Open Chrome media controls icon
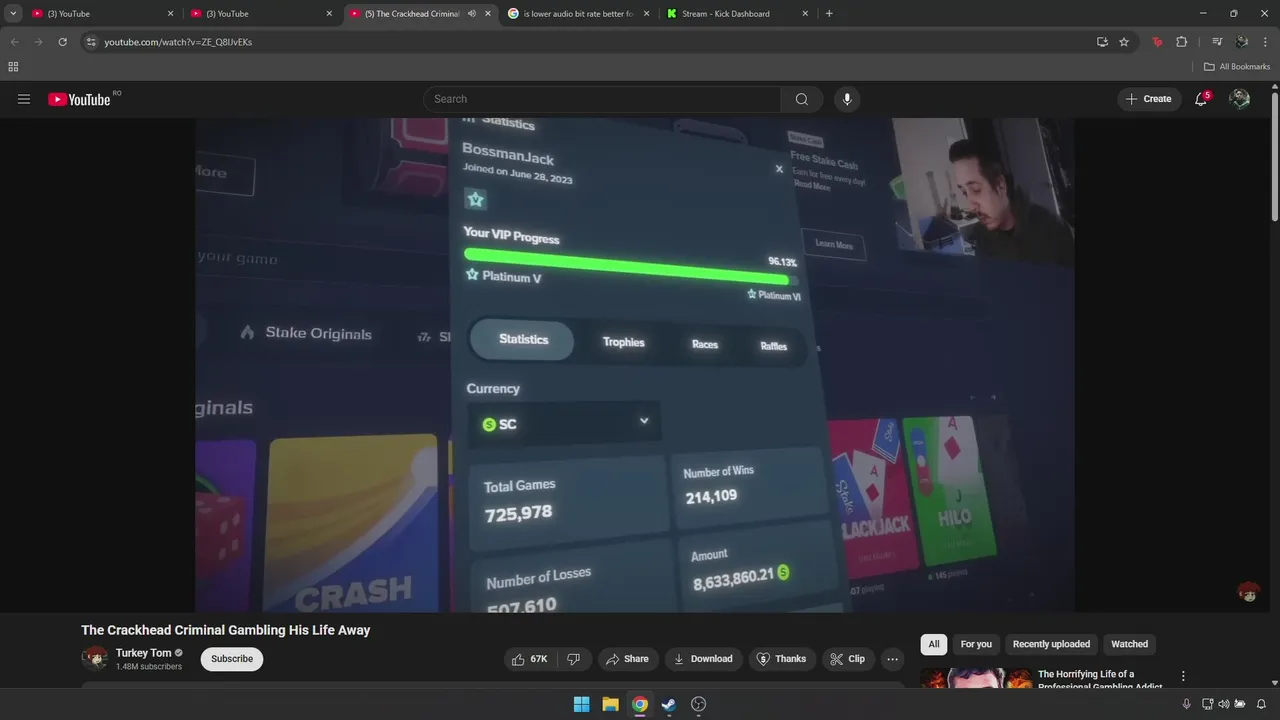The height and width of the screenshot is (720, 1280). click(x=1217, y=42)
